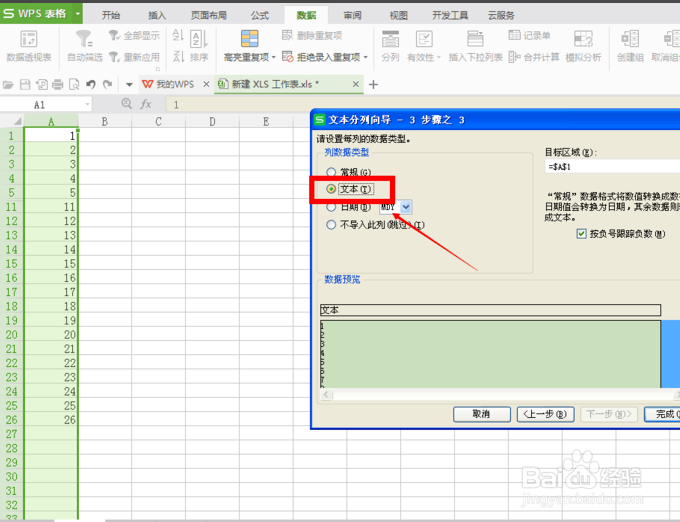680x522 pixels.
Task: Switch to the 插入 ribbon tab
Action: pyautogui.click(x=157, y=16)
